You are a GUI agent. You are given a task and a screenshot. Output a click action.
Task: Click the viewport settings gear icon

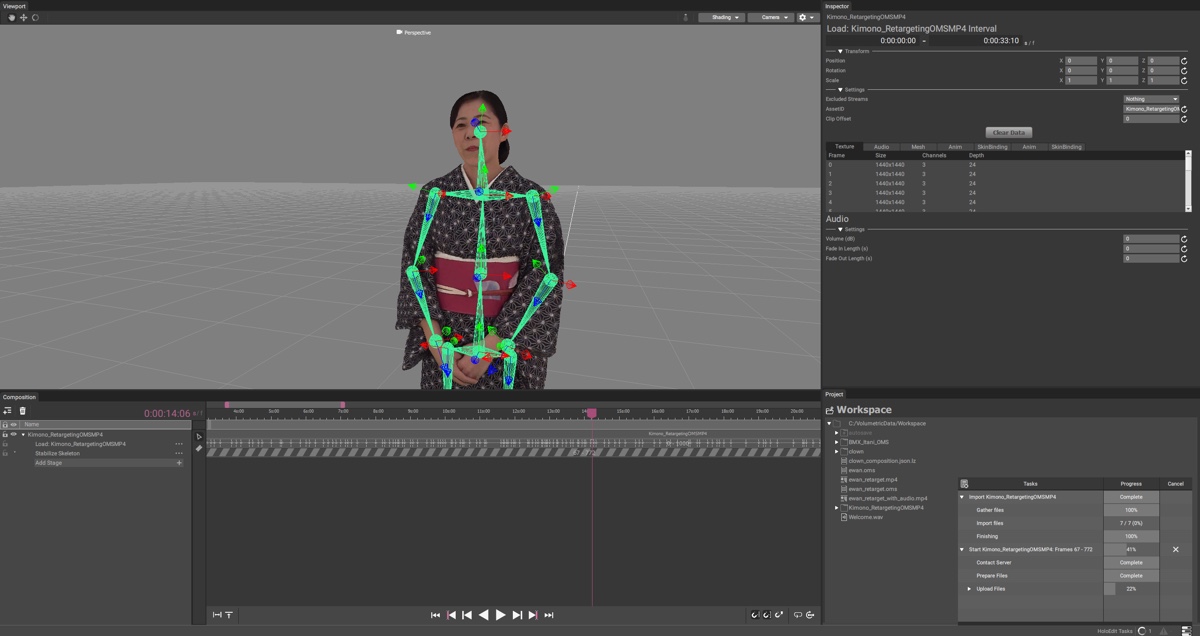point(805,17)
